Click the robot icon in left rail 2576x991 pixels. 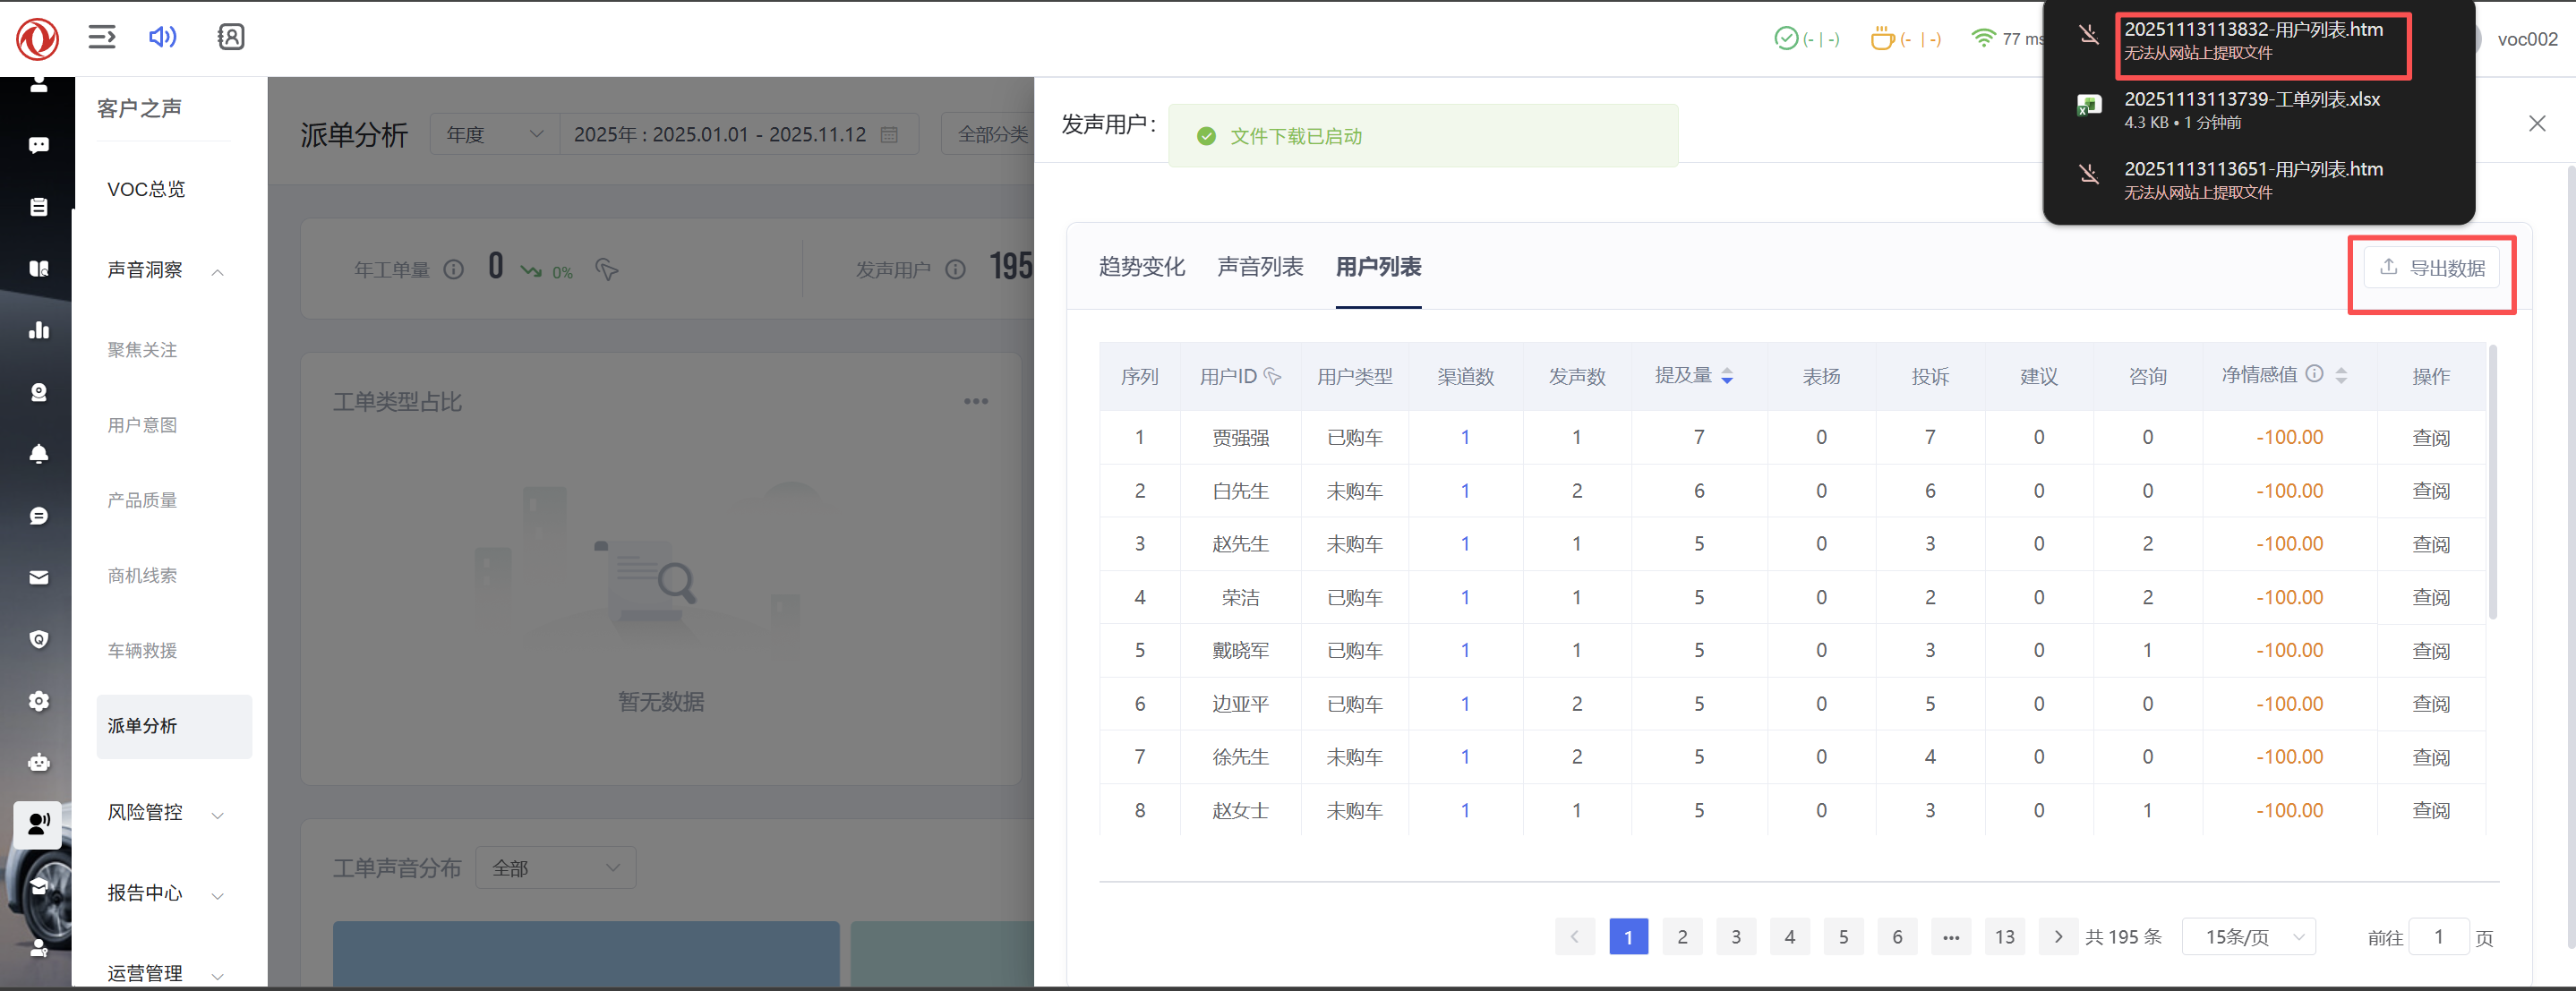39,763
